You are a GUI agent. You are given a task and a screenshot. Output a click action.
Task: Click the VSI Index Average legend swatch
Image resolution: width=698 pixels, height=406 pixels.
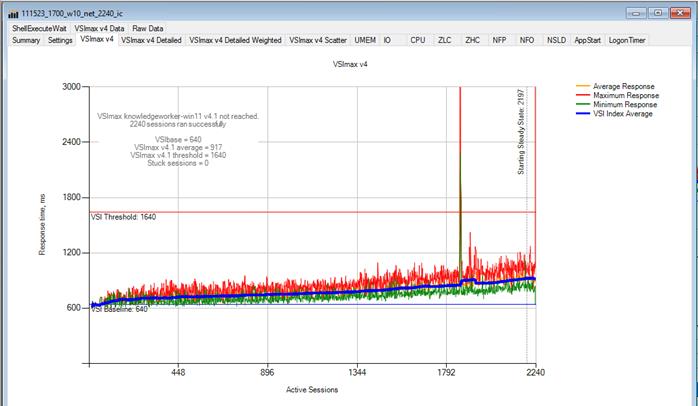(x=583, y=114)
